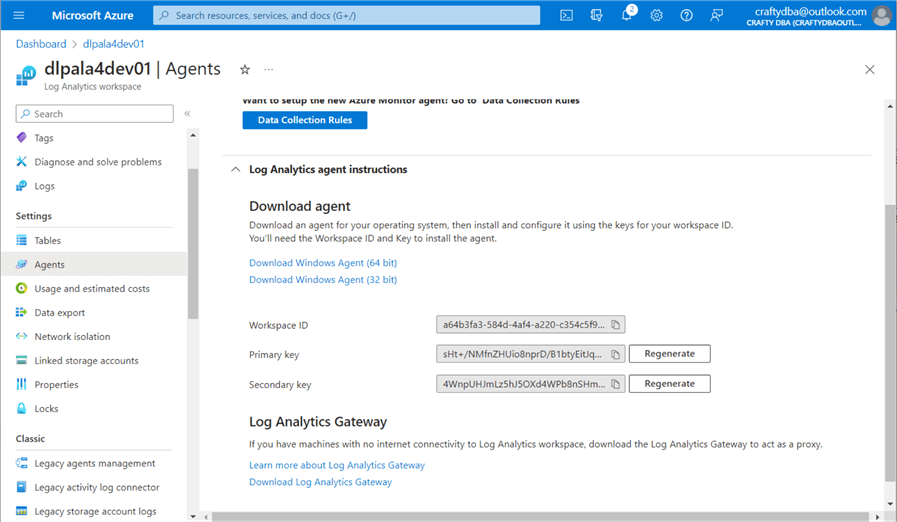Click the Usage and costs circle icon
The width and height of the screenshot is (897, 522).
[x=21, y=288]
